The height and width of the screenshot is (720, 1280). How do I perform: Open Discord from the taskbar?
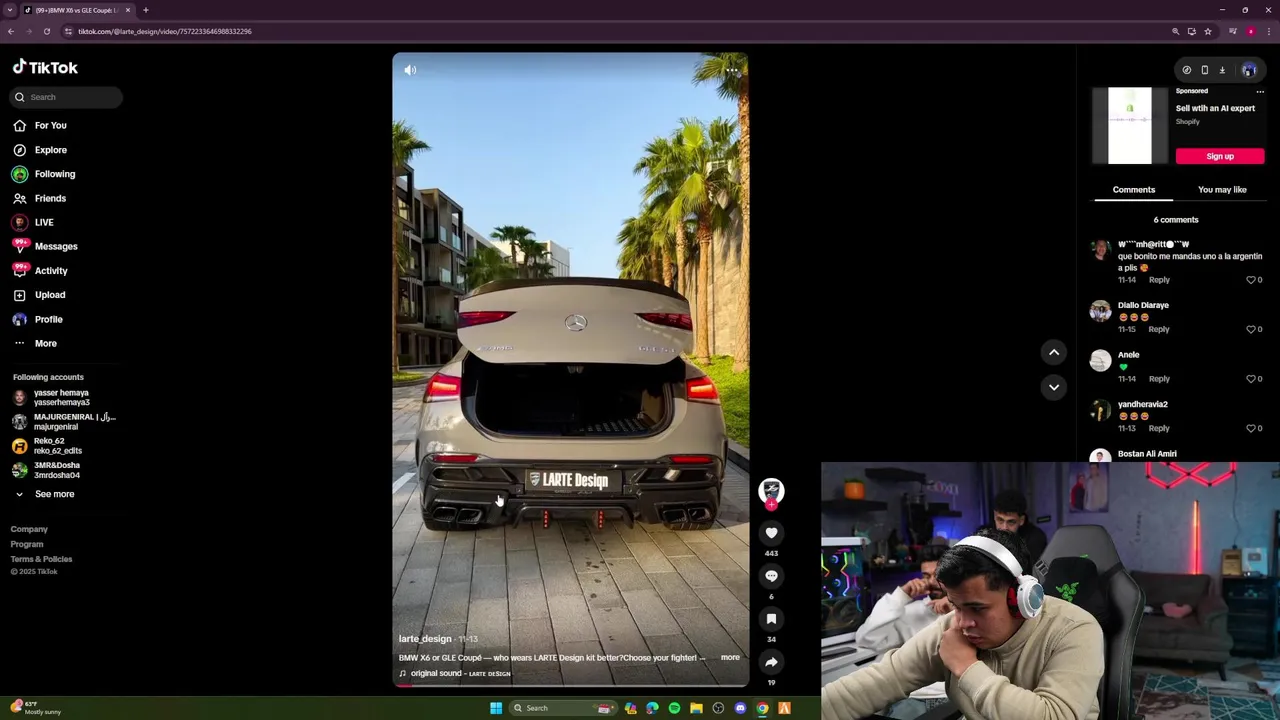(x=740, y=708)
